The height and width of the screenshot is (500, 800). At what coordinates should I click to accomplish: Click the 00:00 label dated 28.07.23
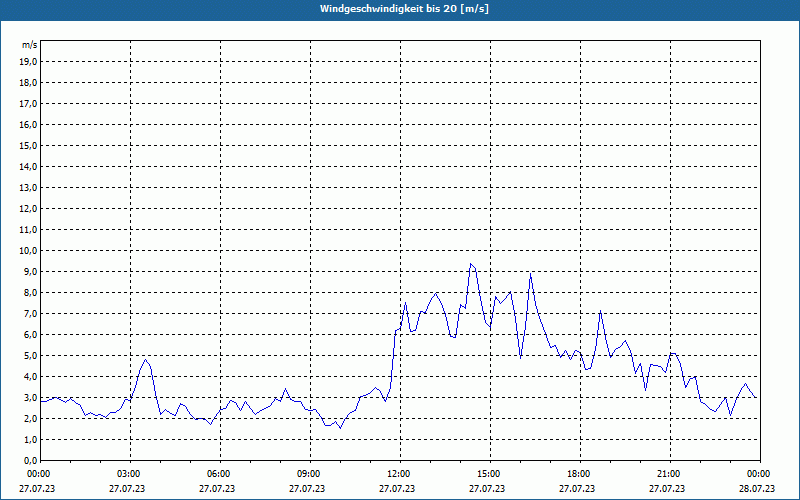[758, 474]
